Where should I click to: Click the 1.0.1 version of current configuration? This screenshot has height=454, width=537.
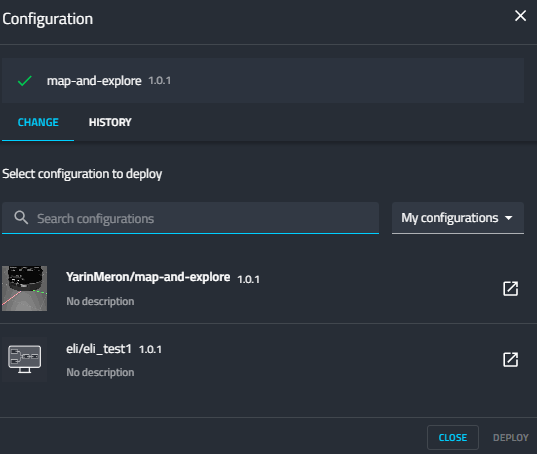(160, 80)
